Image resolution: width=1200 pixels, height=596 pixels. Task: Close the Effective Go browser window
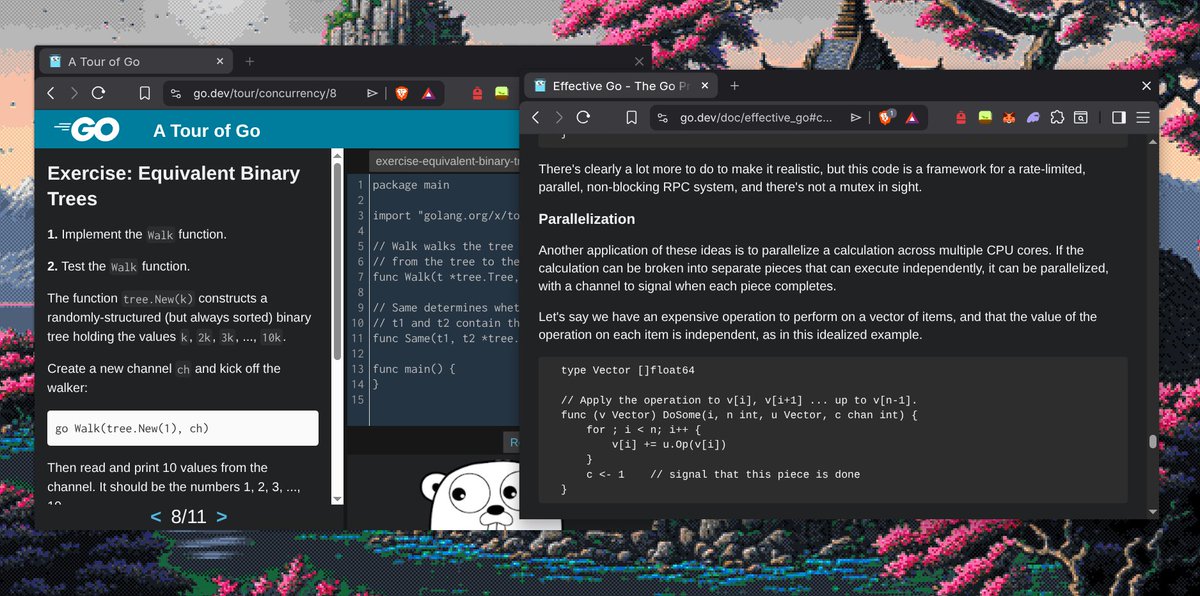pos(1146,86)
